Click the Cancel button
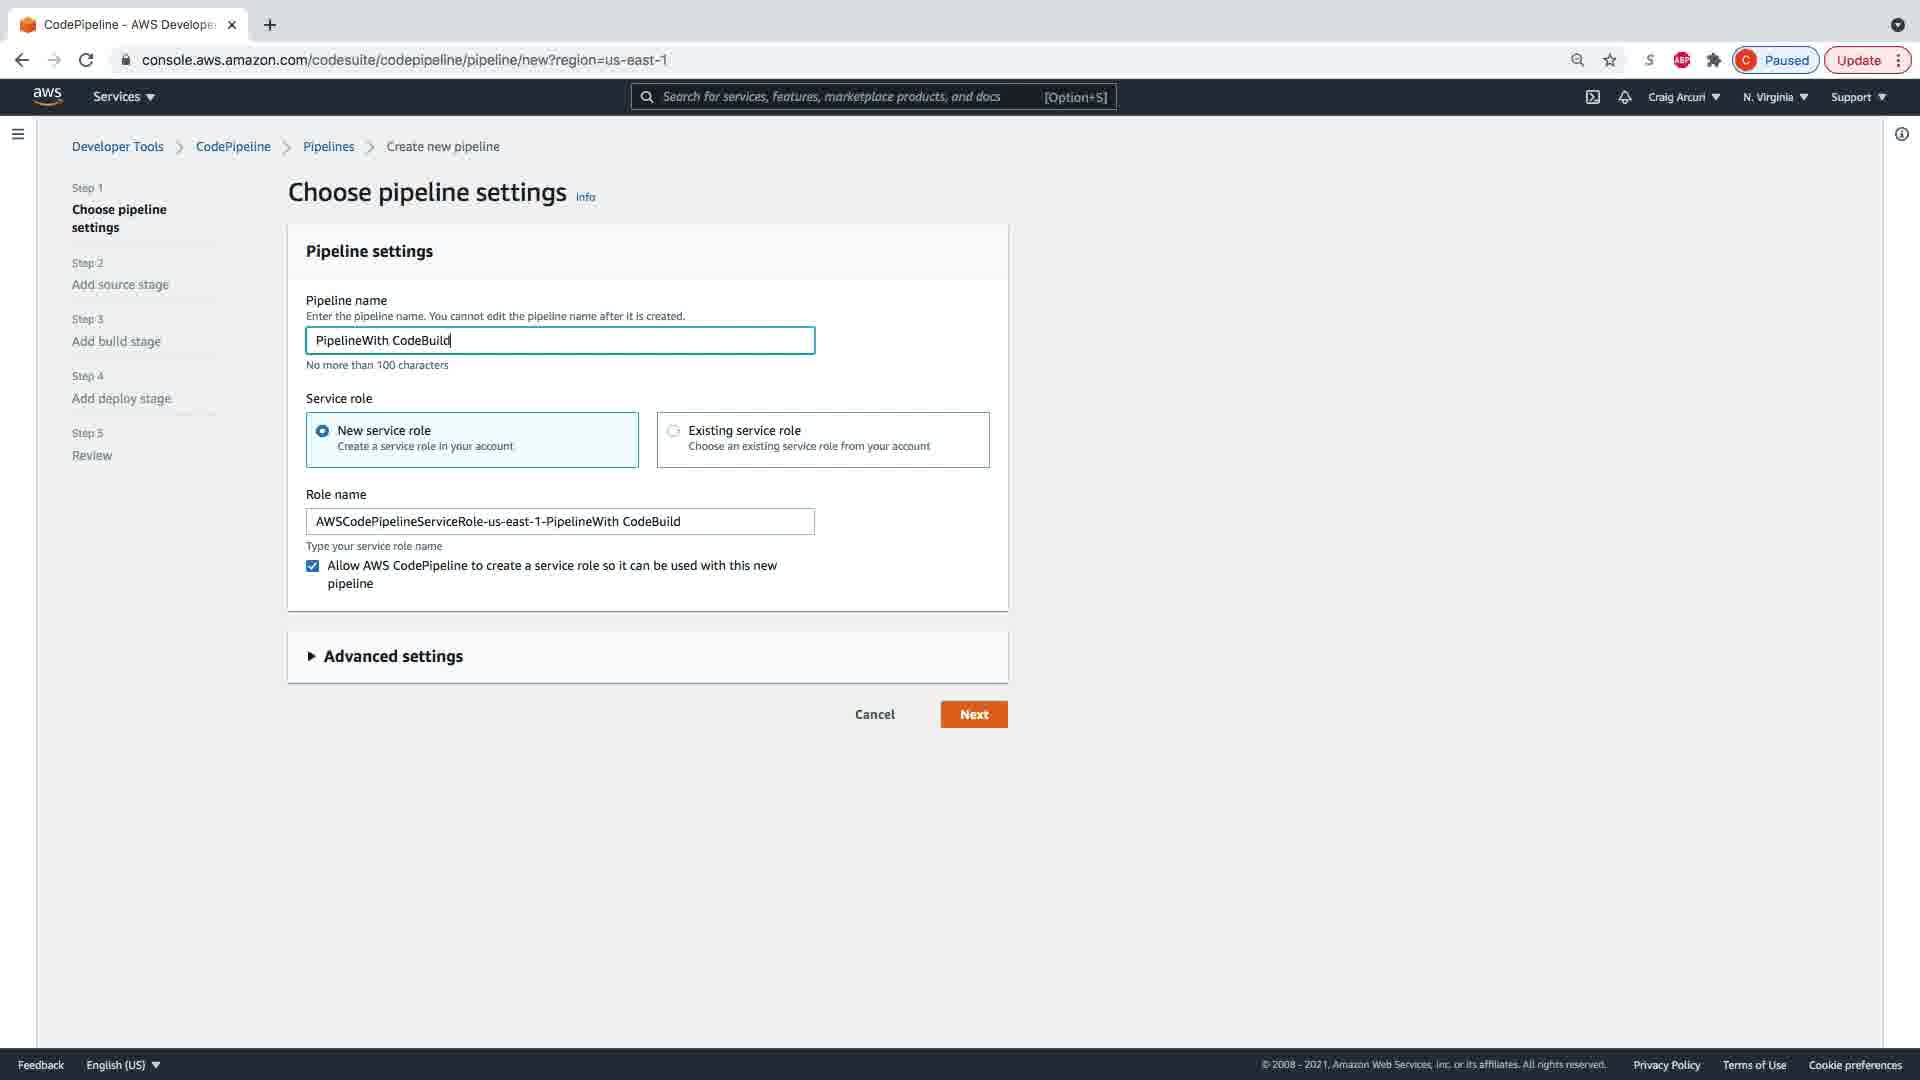Image resolution: width=1920 pixels, height=1080 pixels. [875, 714]
